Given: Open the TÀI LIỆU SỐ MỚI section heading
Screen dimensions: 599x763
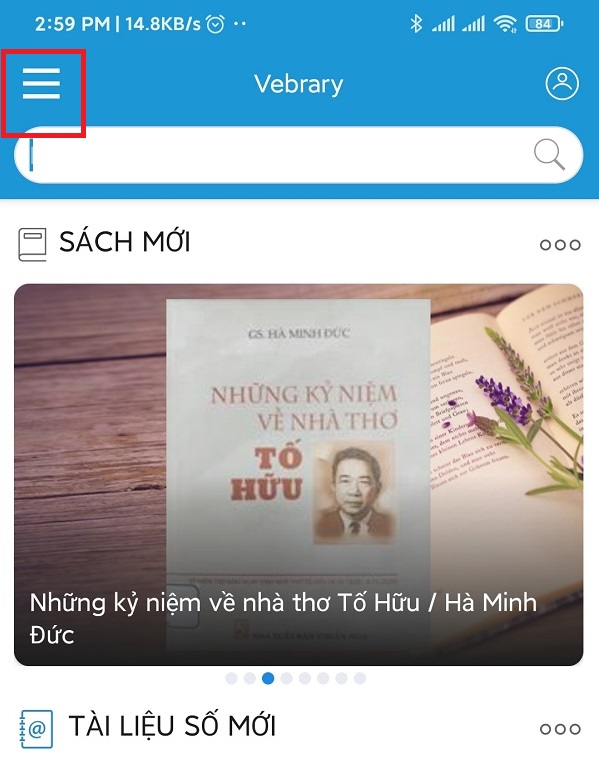Looking at the screenshot, I should pyautogui.click(x=172, y=725).
